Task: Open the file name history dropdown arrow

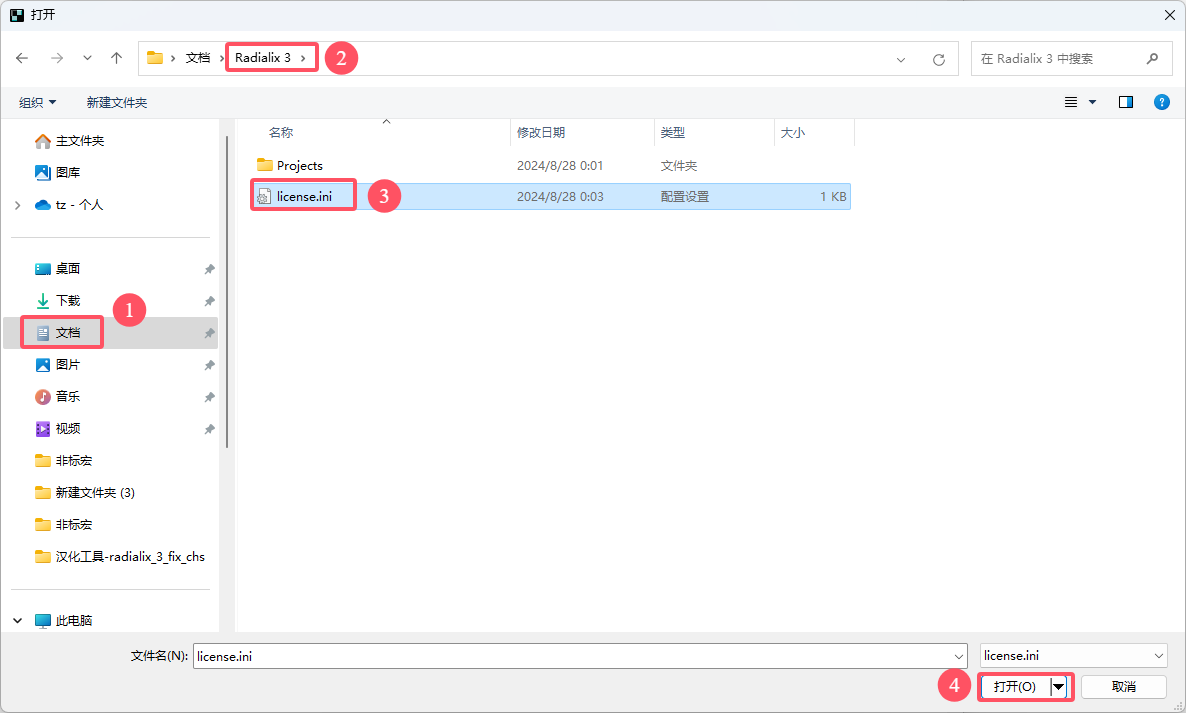Action: click(958, 657)
